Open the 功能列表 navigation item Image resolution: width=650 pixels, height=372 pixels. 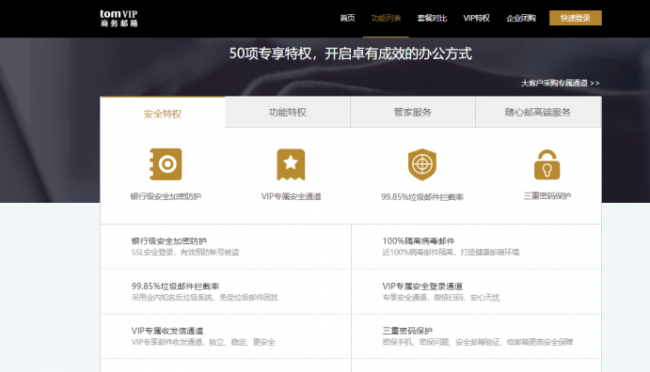pyautogui.click(x=386, y=18)
